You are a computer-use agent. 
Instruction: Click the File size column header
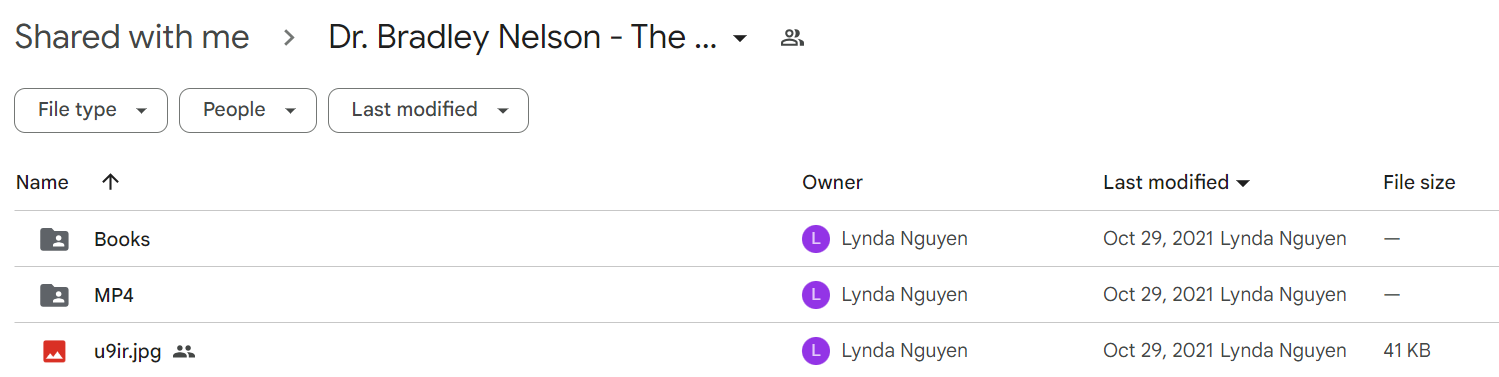pyautogui.click(x=1419, y=182)
